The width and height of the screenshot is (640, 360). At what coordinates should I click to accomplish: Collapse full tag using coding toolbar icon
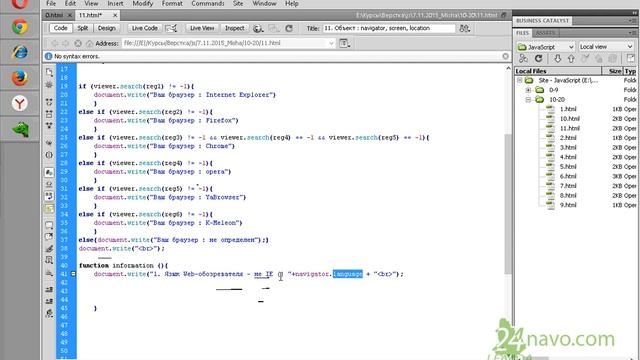[49, 101]
